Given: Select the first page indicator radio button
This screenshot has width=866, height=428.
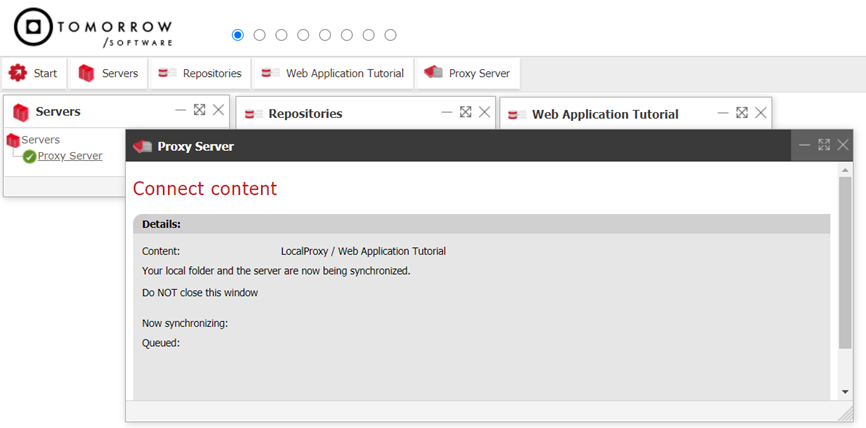Looking at the screenshot, I should (238, 35).
